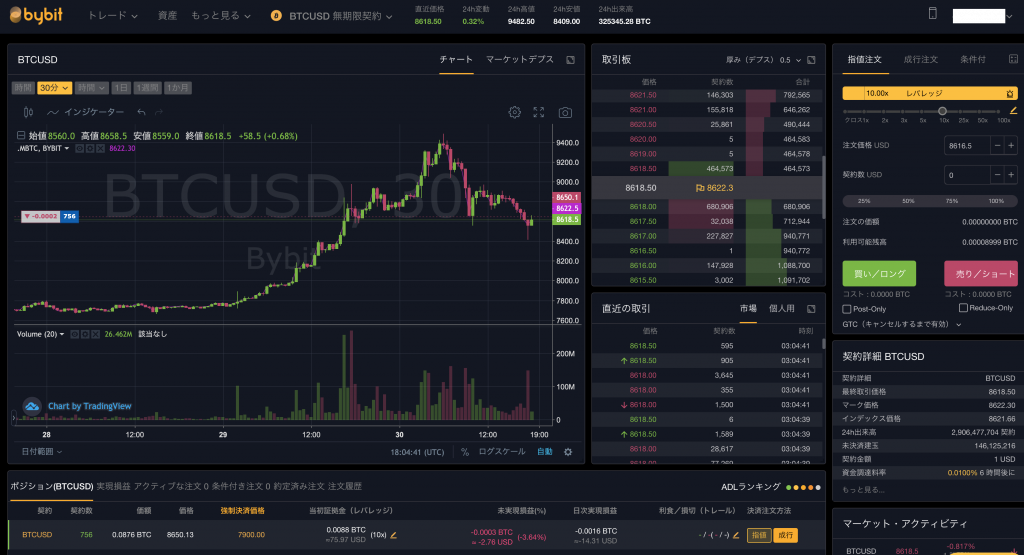Edit take profit/stop loss pencil in the position row
Viewport: 1024px width, 555px height.
pyautogui.click(x=736, y=535)
